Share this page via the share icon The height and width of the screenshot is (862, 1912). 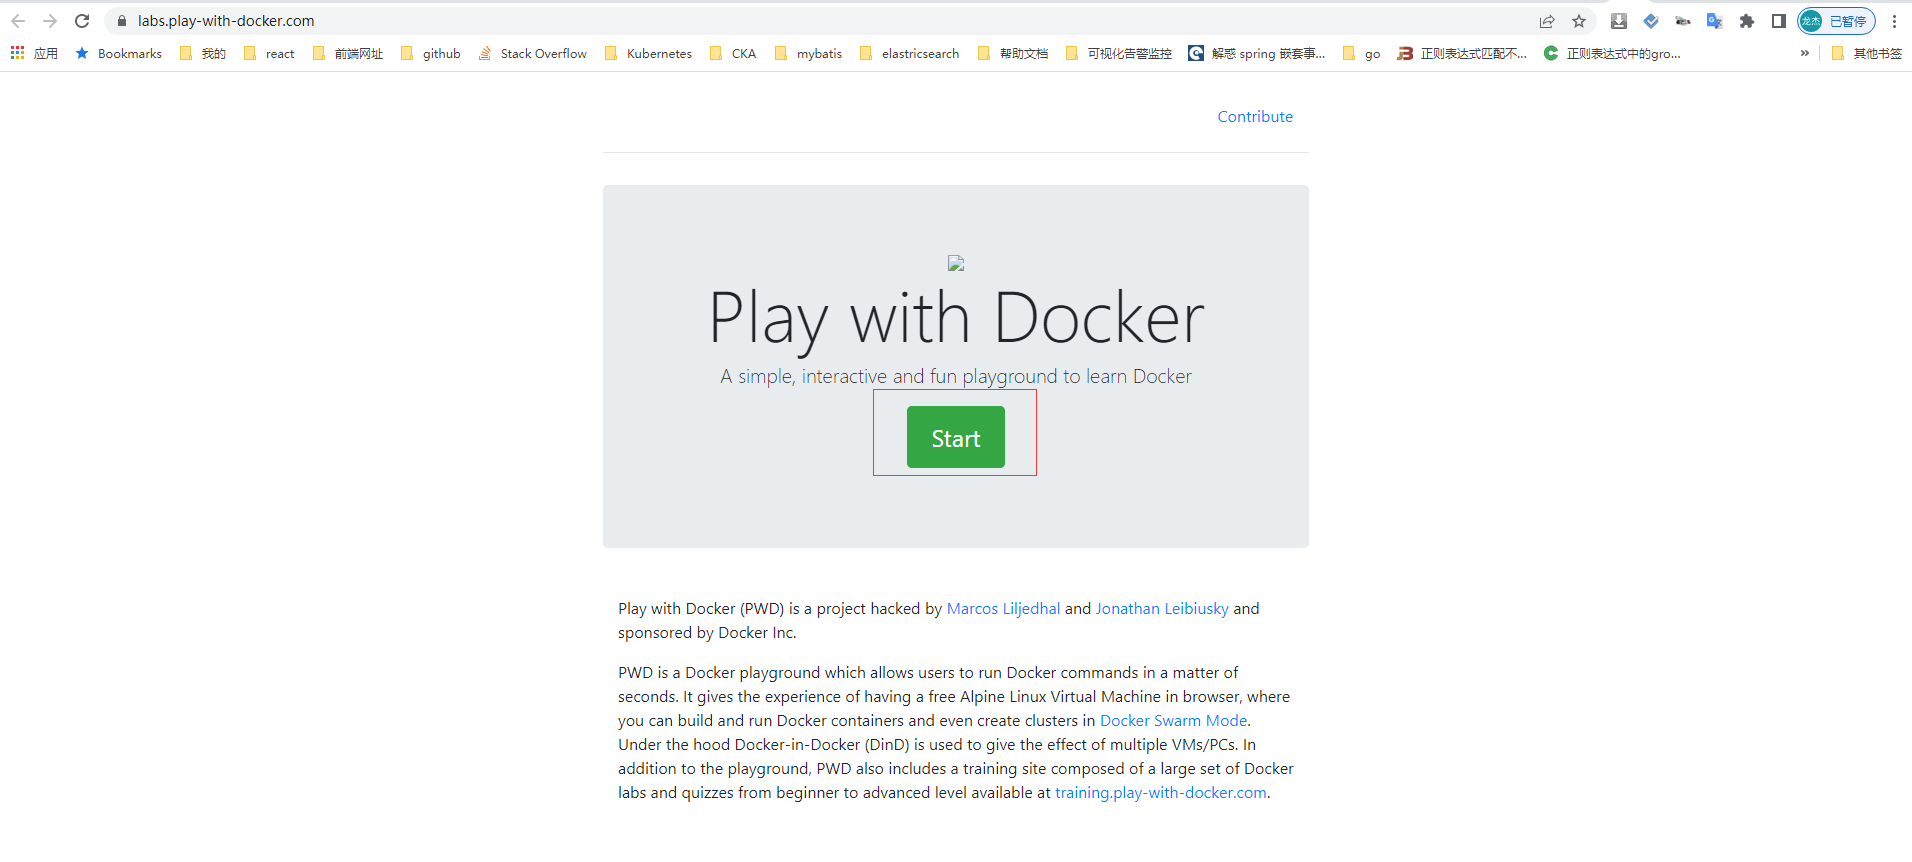point(1547,21)
